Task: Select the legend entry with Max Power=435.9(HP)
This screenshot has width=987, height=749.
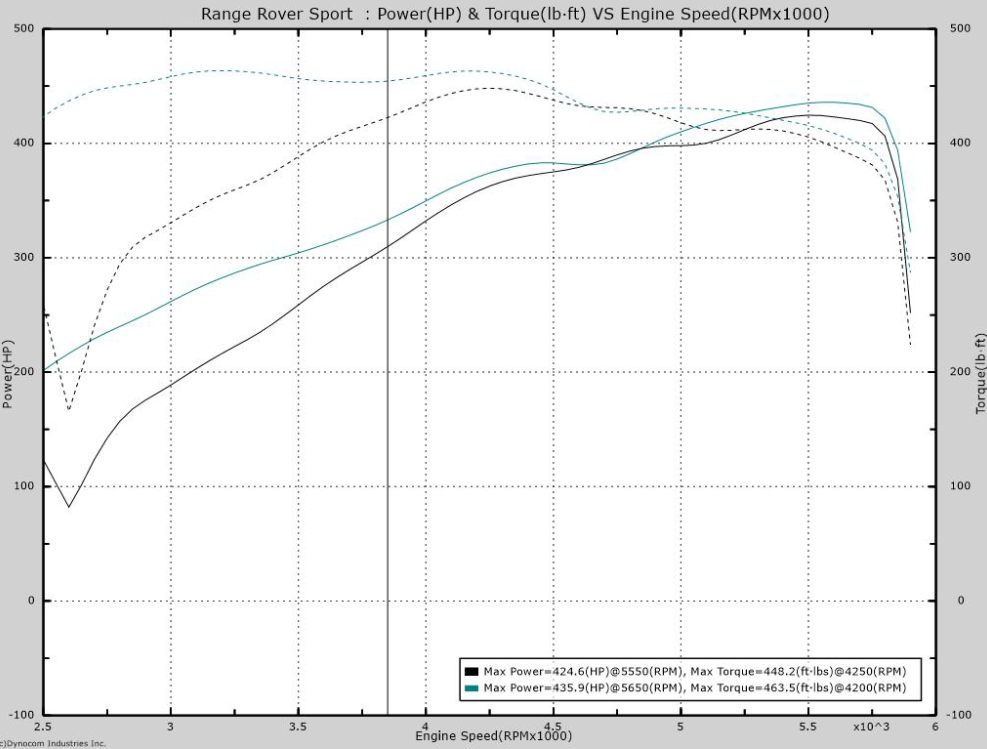Action: pyautogui.click(x=685, y=688)
